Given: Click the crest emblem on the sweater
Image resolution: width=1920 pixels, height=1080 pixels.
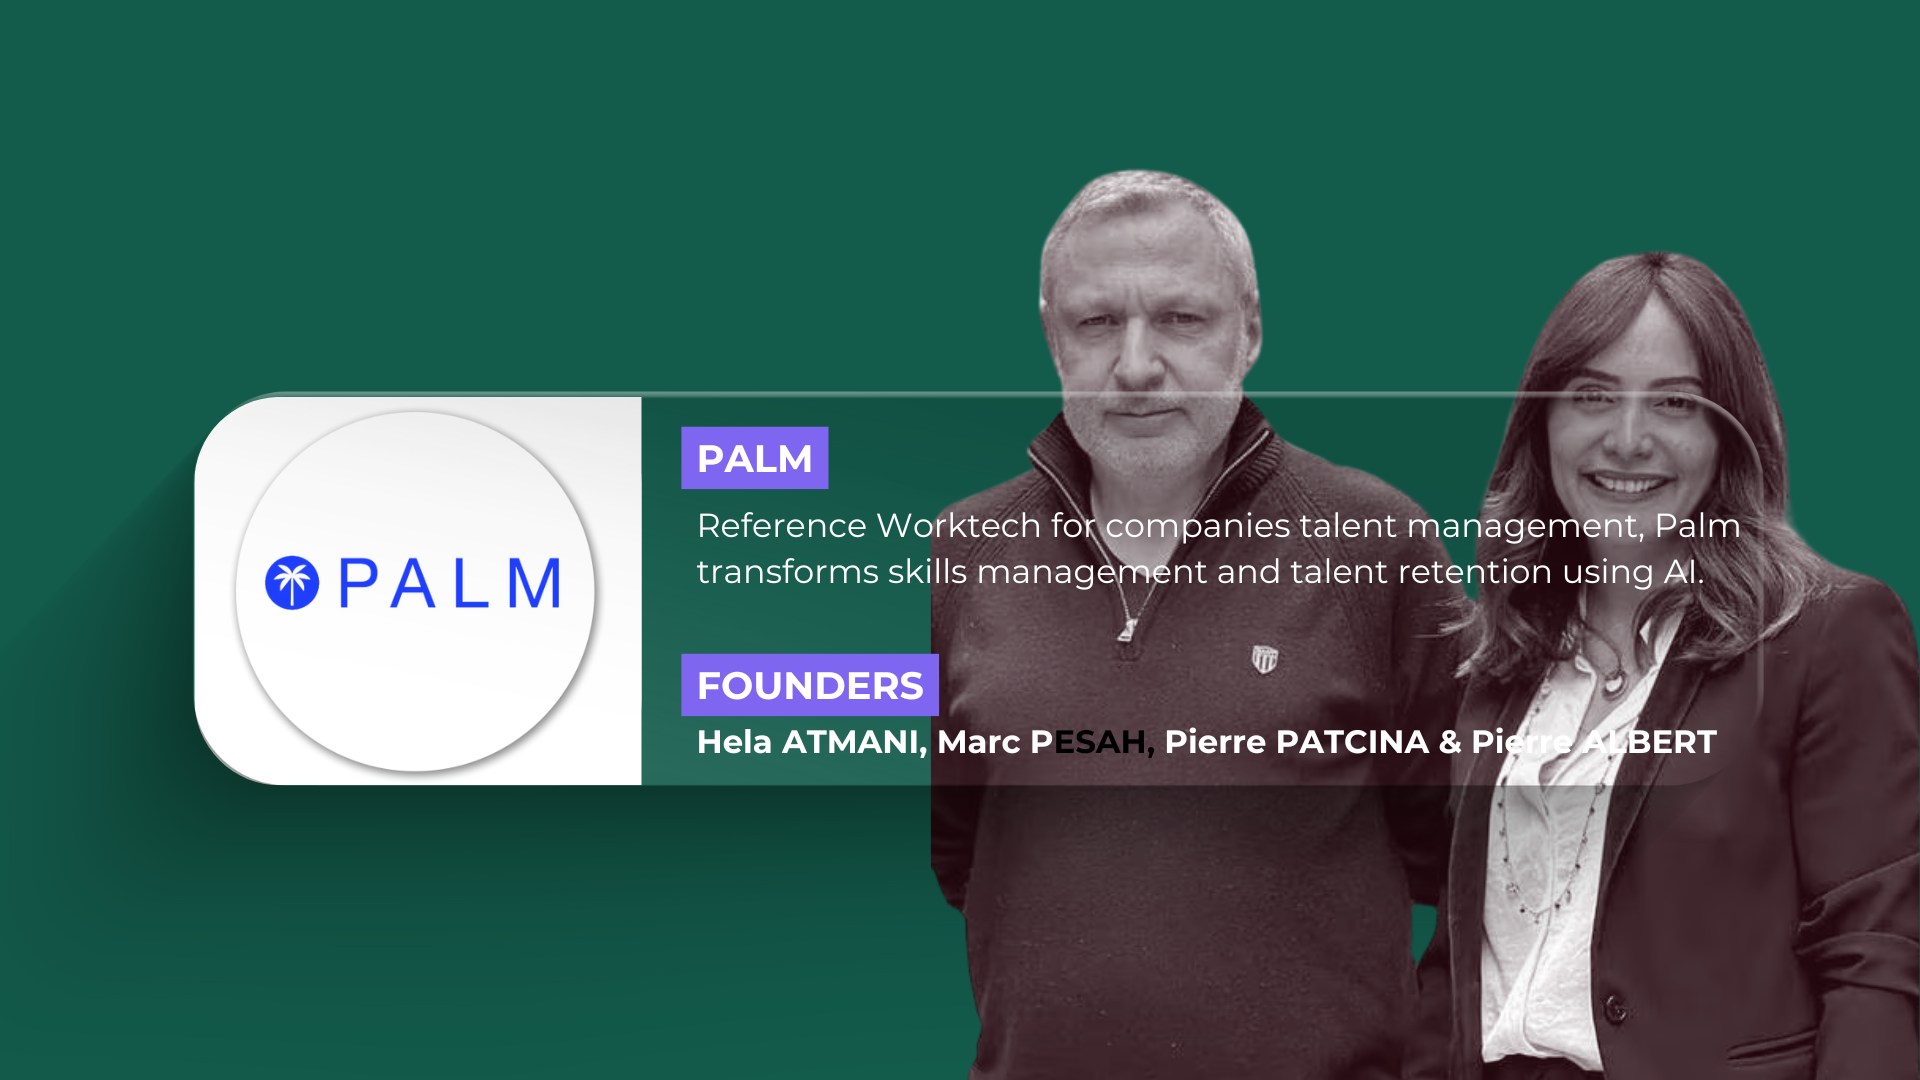Looking at the screenshot, I should click(x=1264, y=659).
